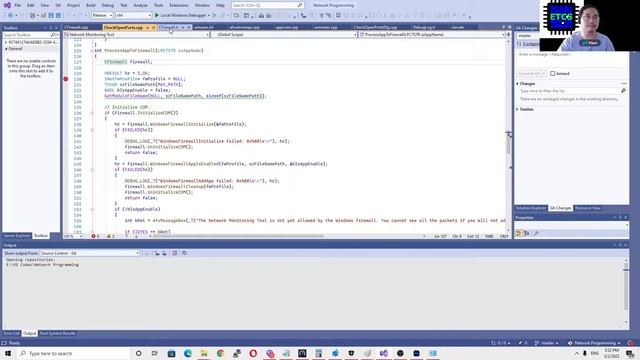Click Network Programming repository in status bar
The width and height of the screenshot is (640, 360).
point(594,343)
